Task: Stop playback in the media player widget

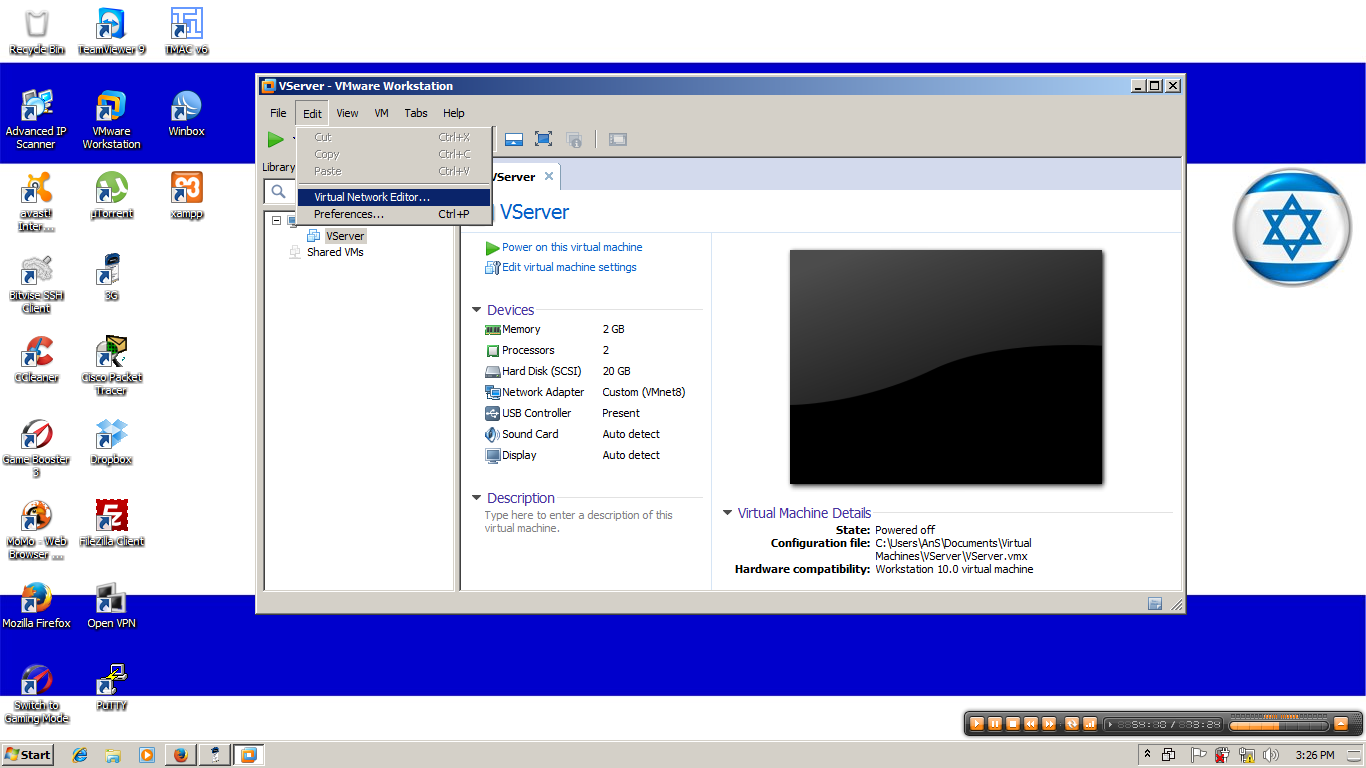Action: 1013,724
